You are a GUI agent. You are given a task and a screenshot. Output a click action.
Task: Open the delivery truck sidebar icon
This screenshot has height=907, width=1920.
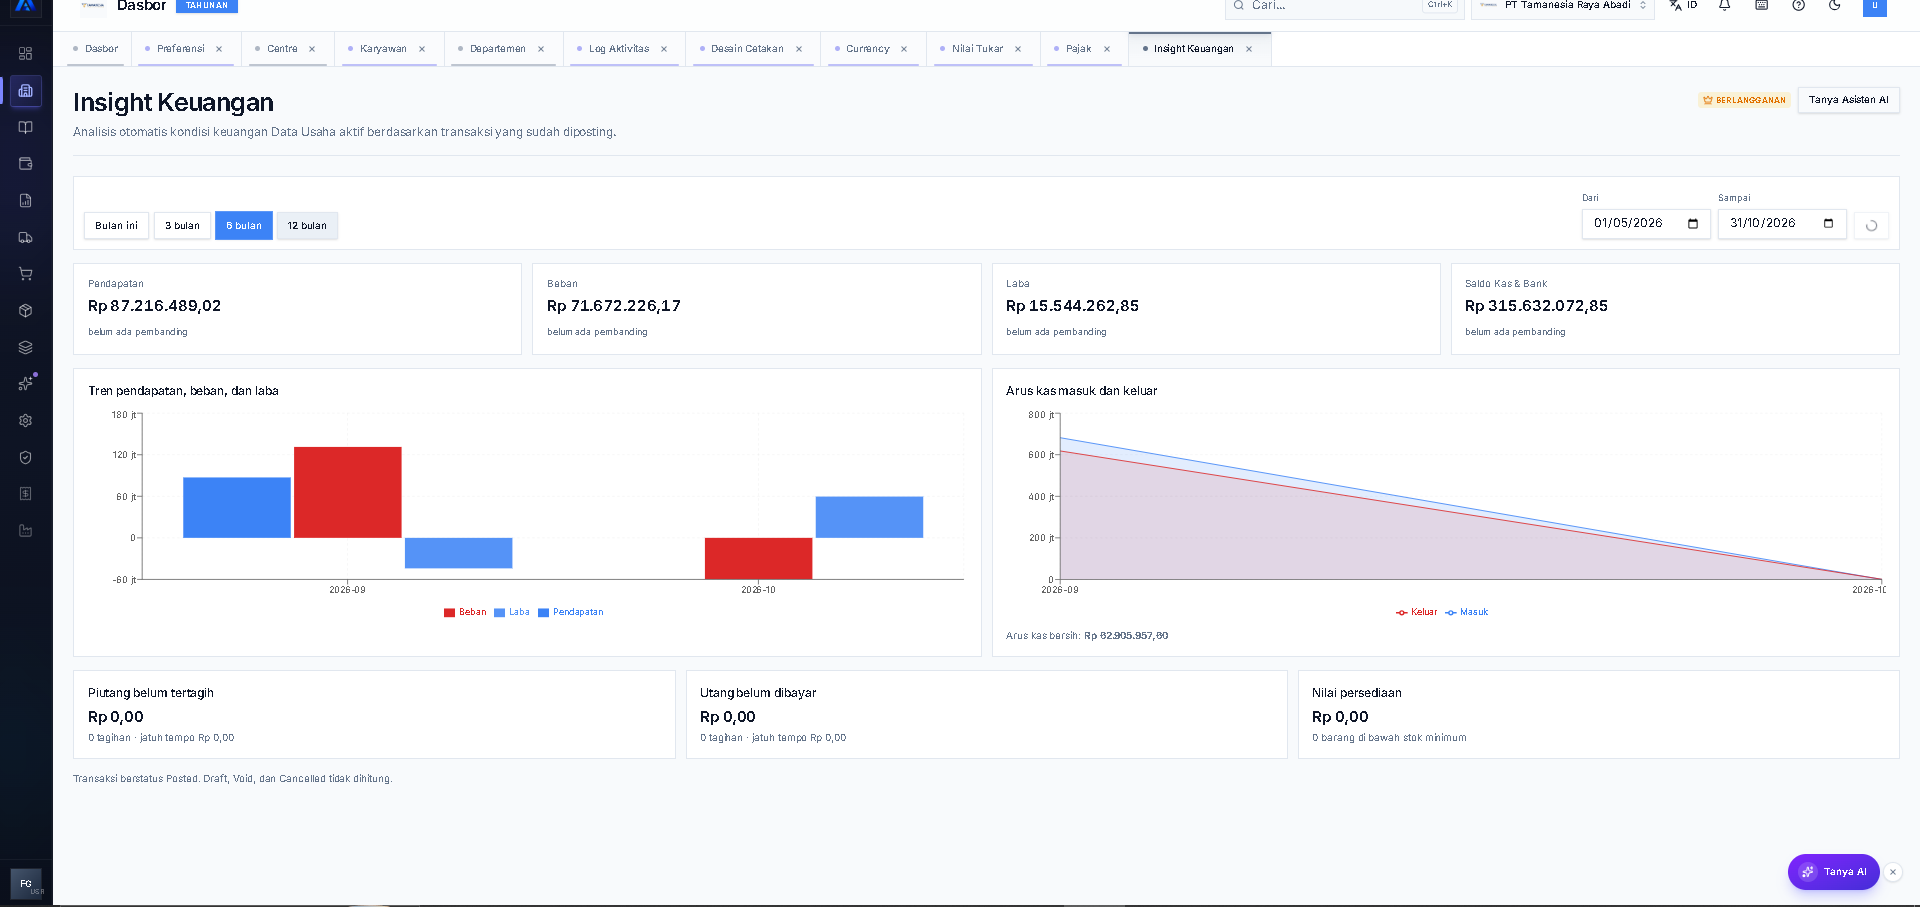pos(26,237)
